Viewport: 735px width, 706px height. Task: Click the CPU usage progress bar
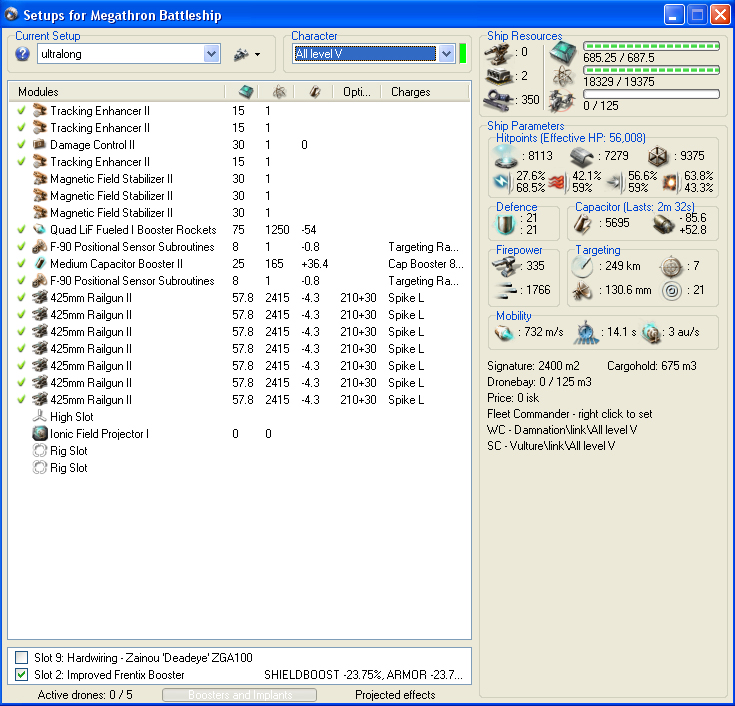point(651,46)
